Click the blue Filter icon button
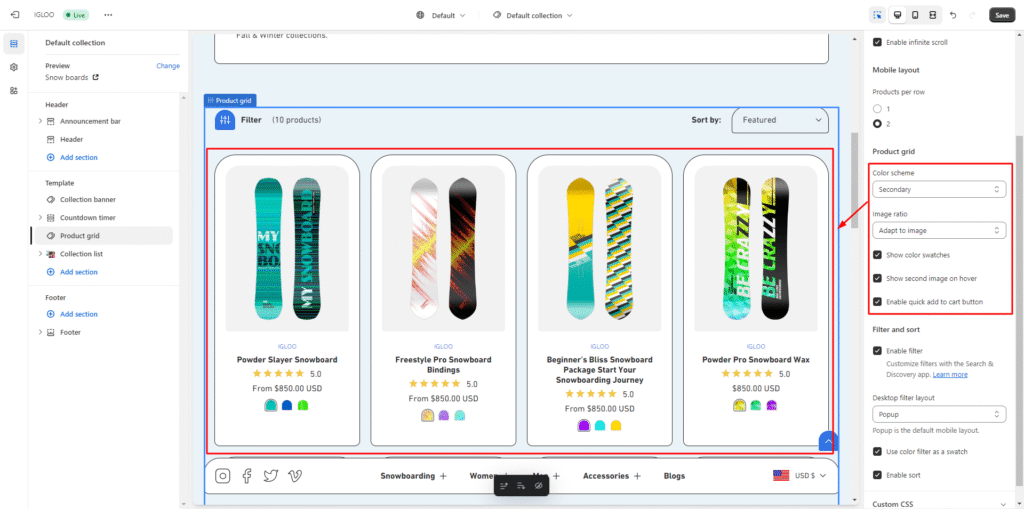The image size is (1024, 509). pyautogui.click(x=225, y=120)
